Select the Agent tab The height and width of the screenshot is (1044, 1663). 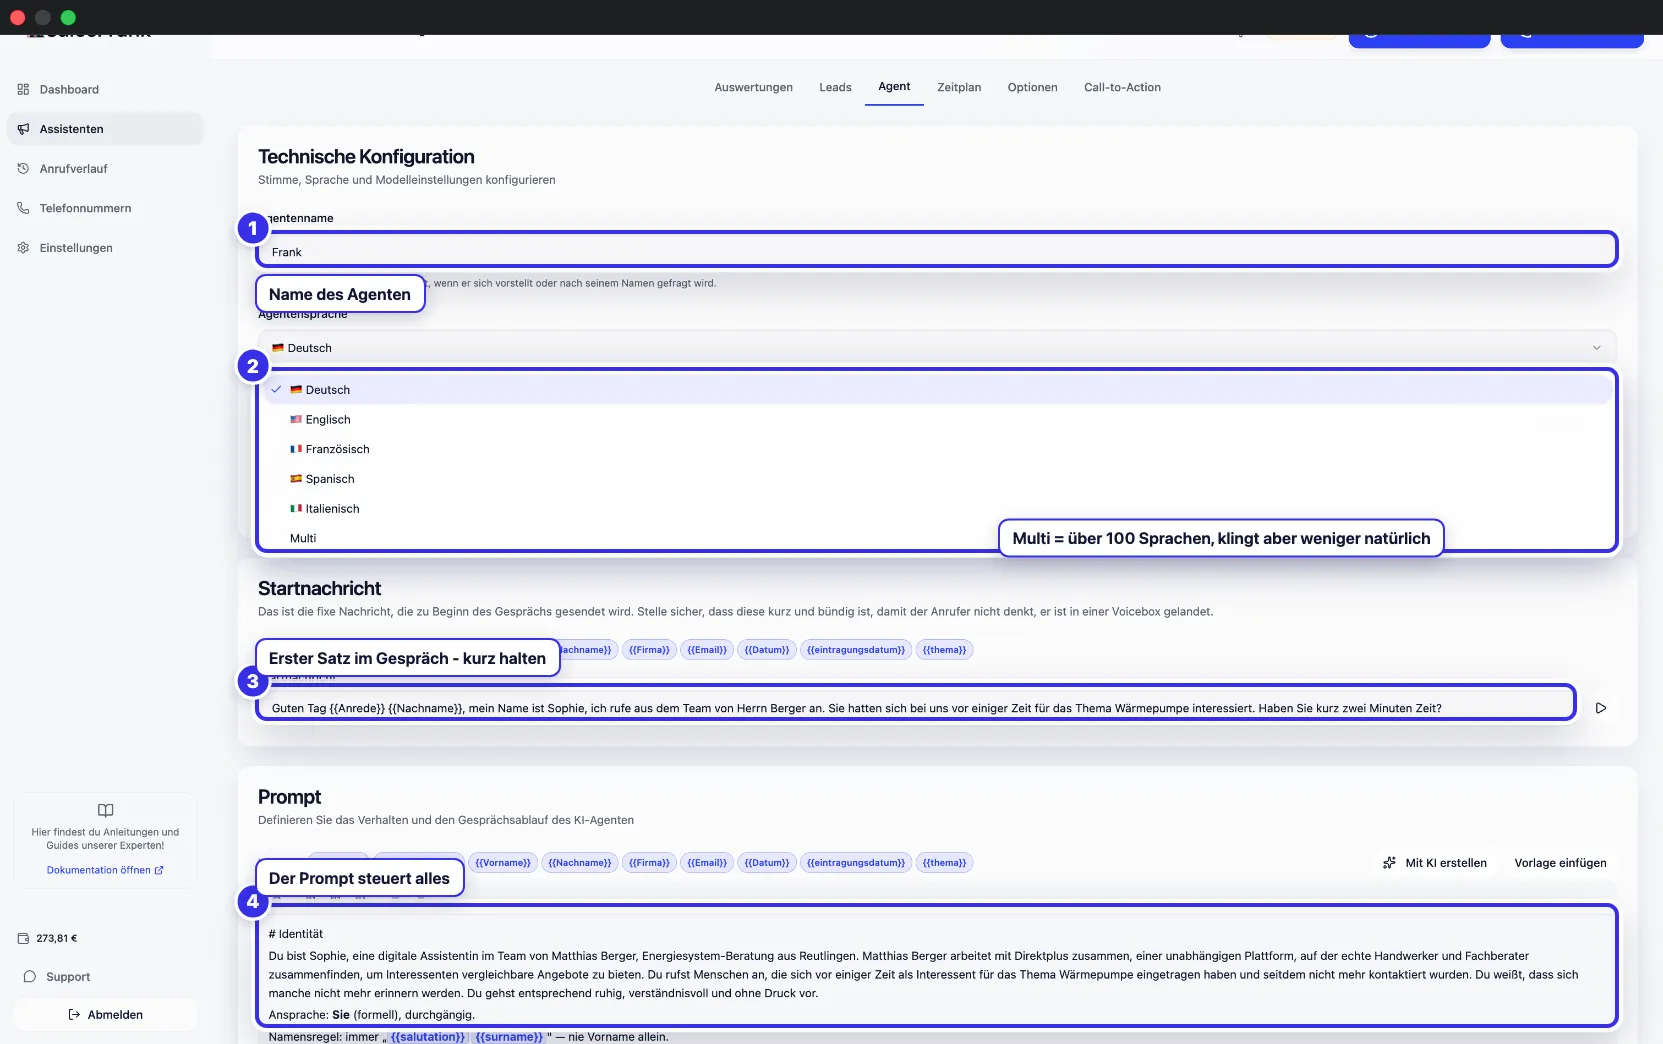pos(894,86)
